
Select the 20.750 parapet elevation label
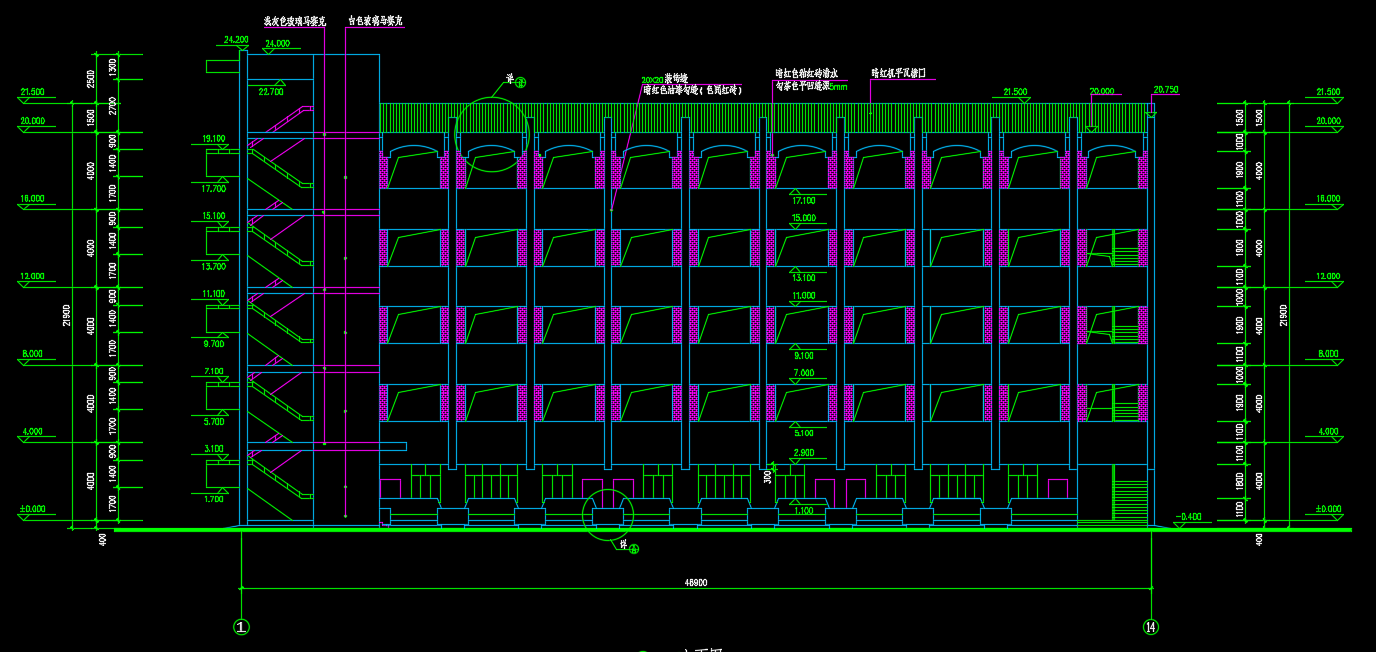click(1166, 90)
